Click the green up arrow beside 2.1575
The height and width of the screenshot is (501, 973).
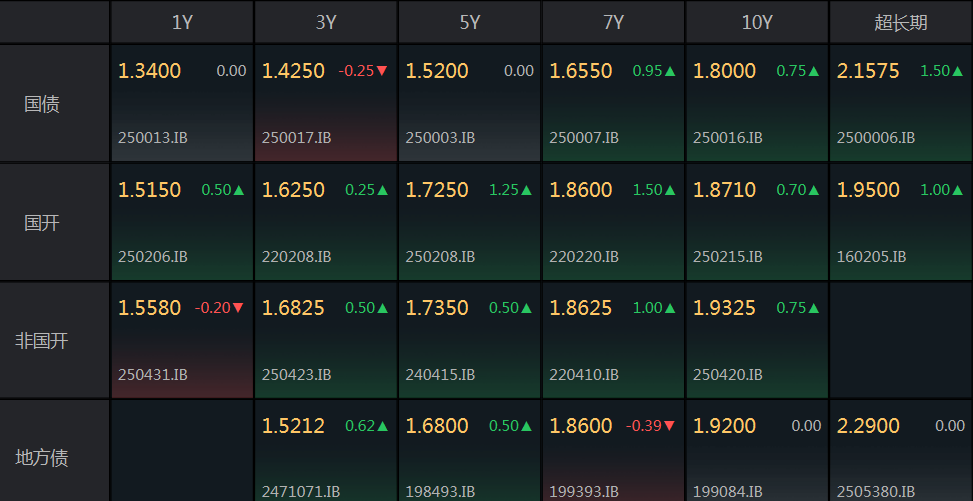click(958, 71)
